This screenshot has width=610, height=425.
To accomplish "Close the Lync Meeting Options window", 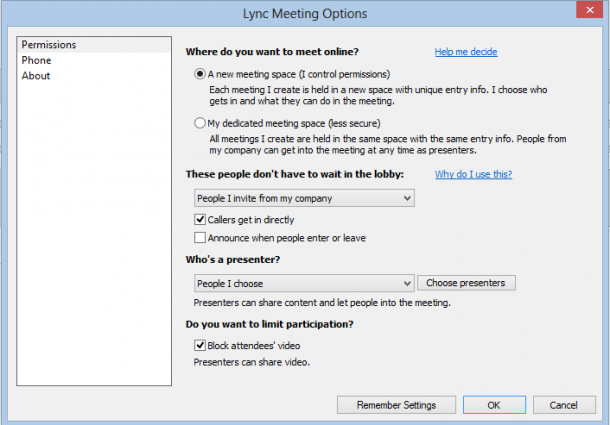I will tap(590, 10).
